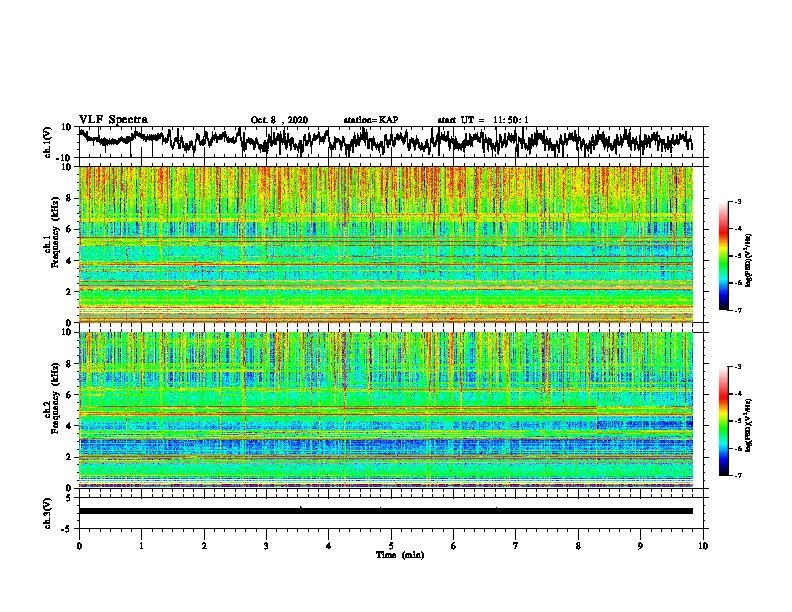Click time axis tick label "8"
The height and width of the screenshot is (612, 792).
pyautogui.click(x=578, y=546)
